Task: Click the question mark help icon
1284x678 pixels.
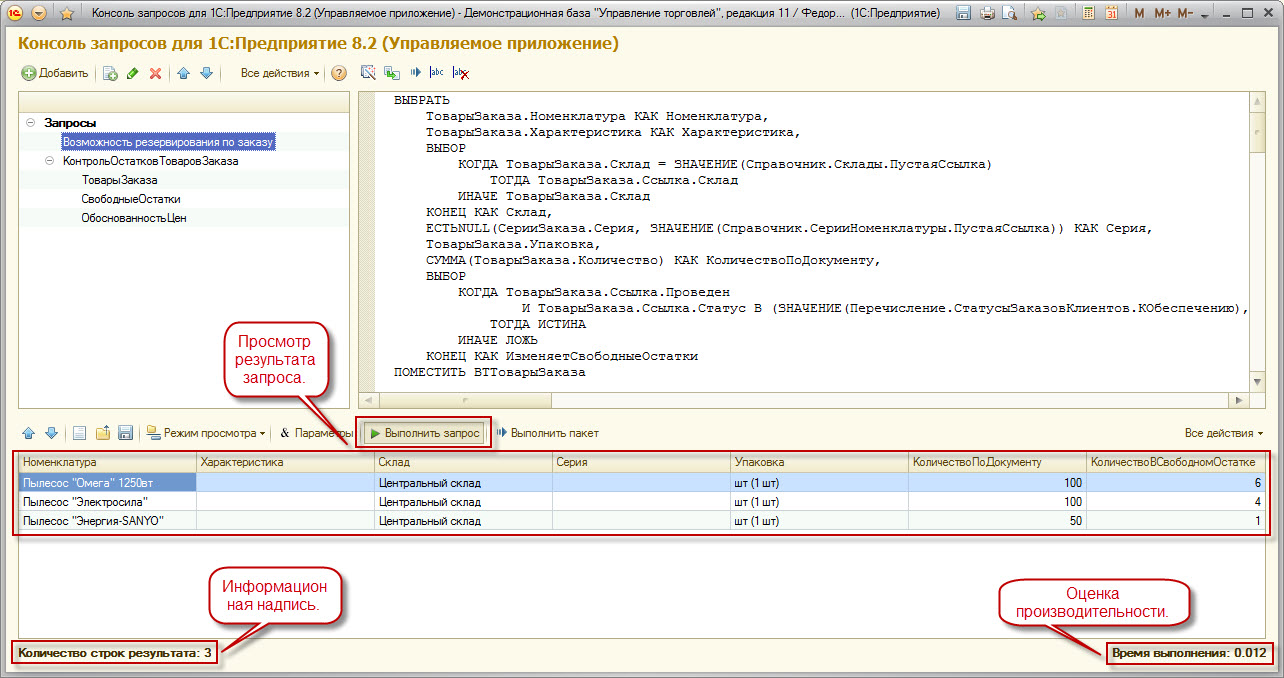Action: 339,73
